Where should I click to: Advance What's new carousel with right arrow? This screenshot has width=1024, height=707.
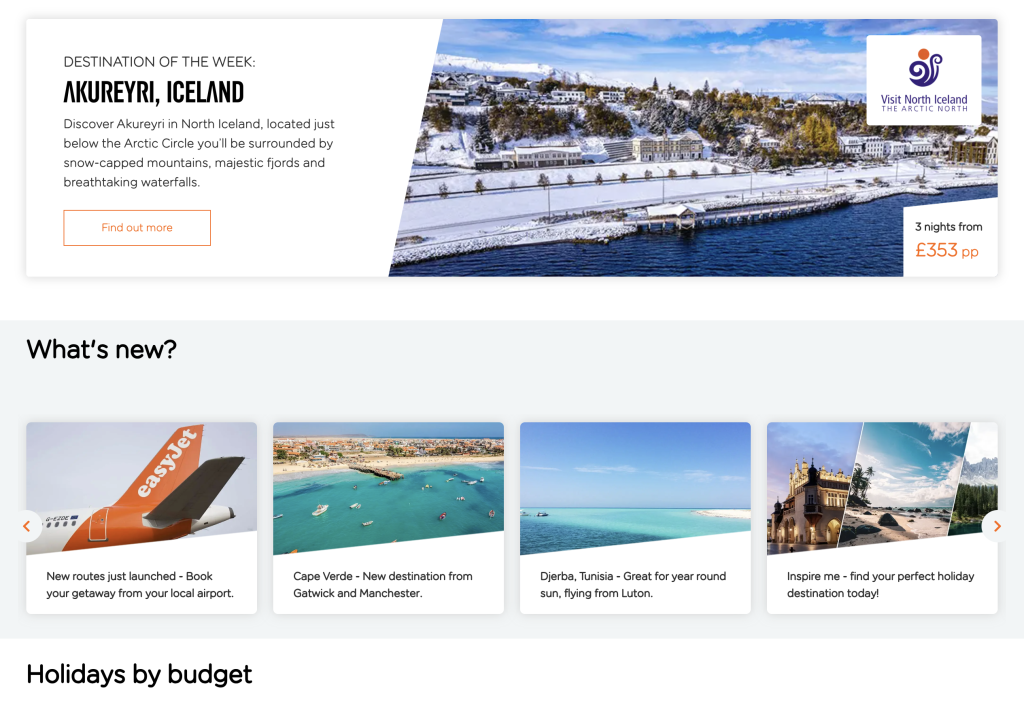tap(997, 526)
